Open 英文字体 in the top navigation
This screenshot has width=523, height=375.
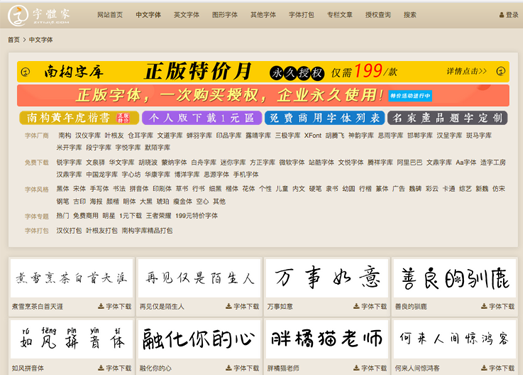pyautogui.click(x=186, y=15)
